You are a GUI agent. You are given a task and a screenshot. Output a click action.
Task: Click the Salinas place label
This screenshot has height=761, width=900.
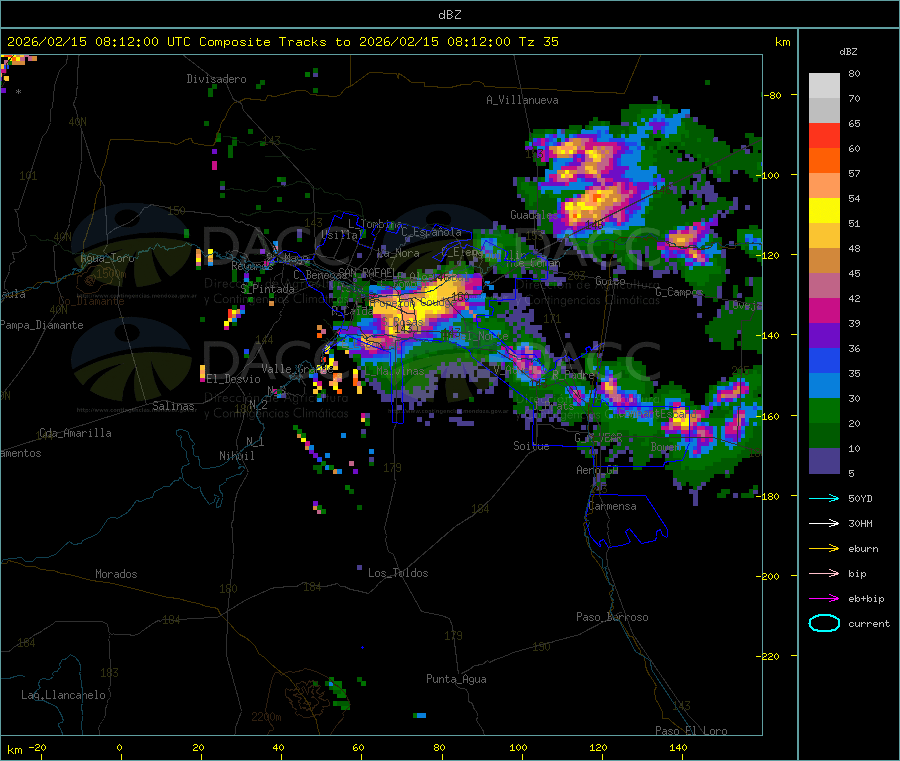tap(173, 406)
